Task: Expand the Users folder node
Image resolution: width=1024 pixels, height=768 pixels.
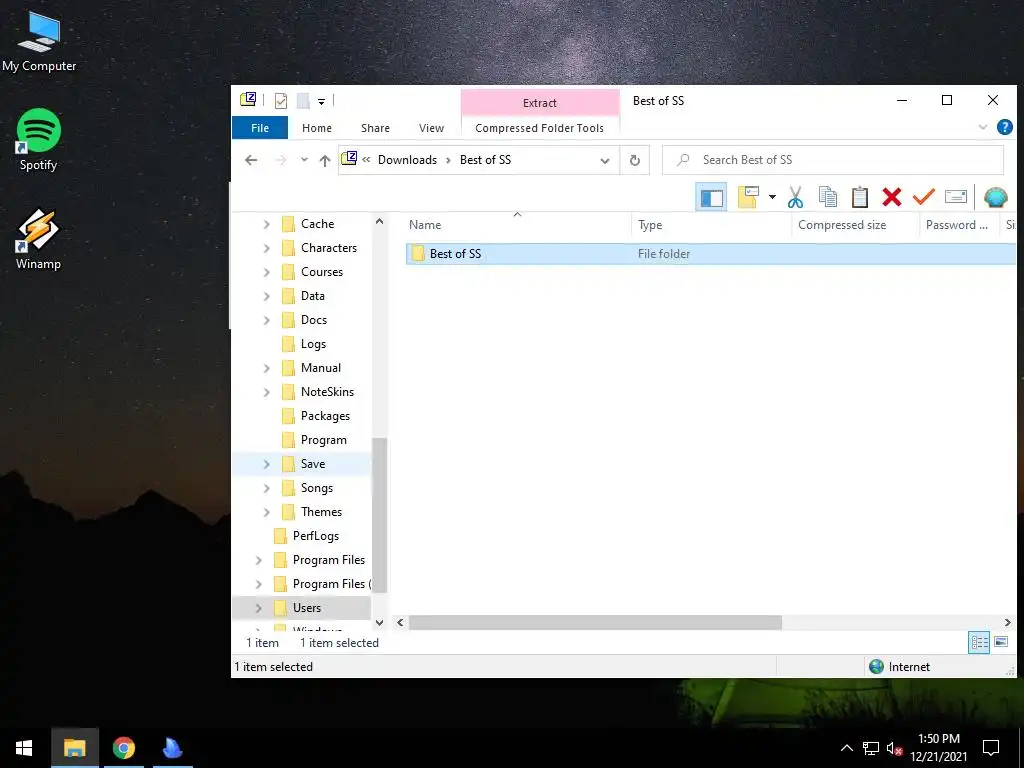Action: pyautogui.click(x=259, y=608)
